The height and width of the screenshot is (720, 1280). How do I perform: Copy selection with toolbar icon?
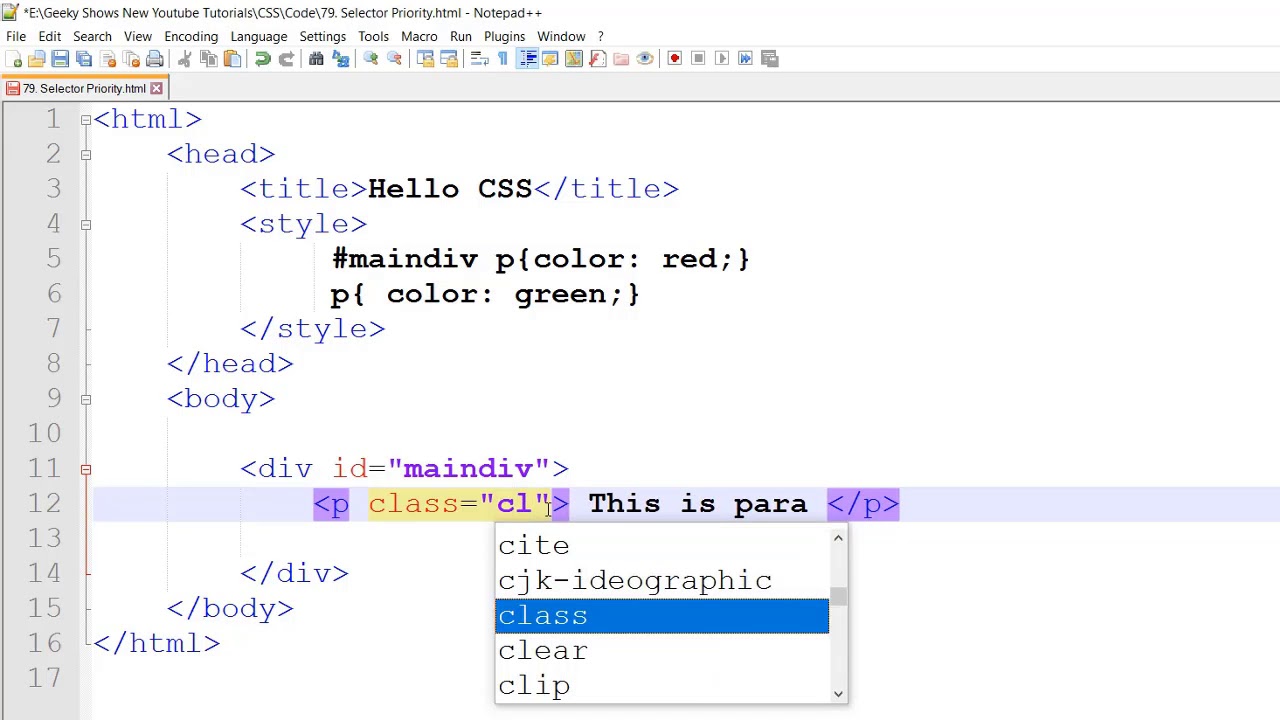click(208, 59)
